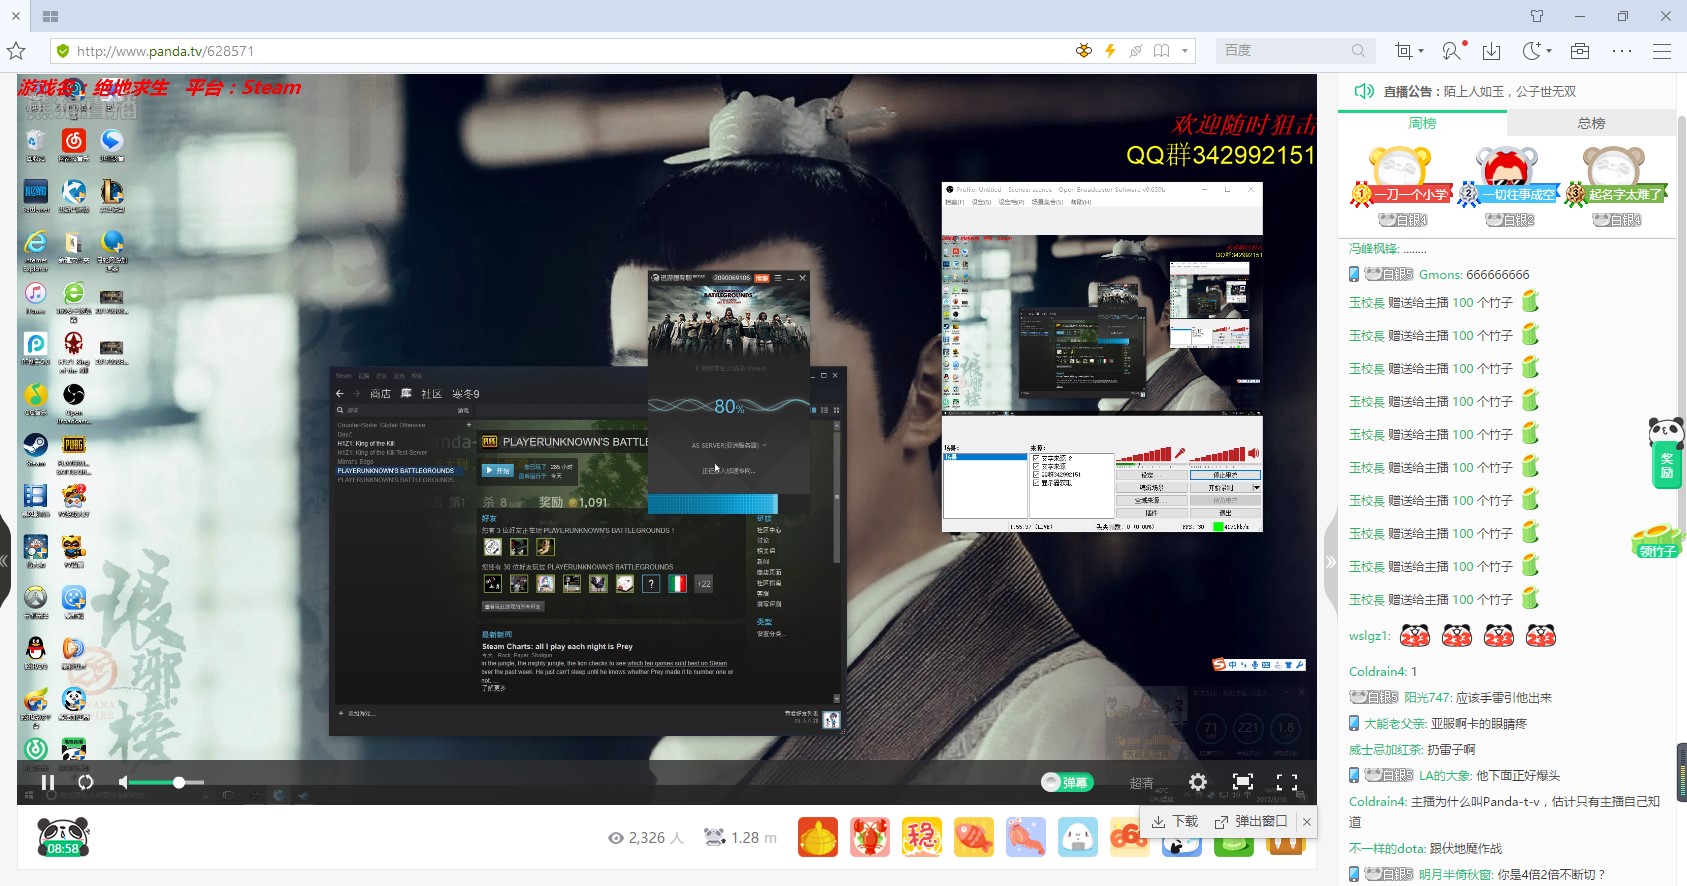Send the golden dumpling gift

[x=818, y=837]
